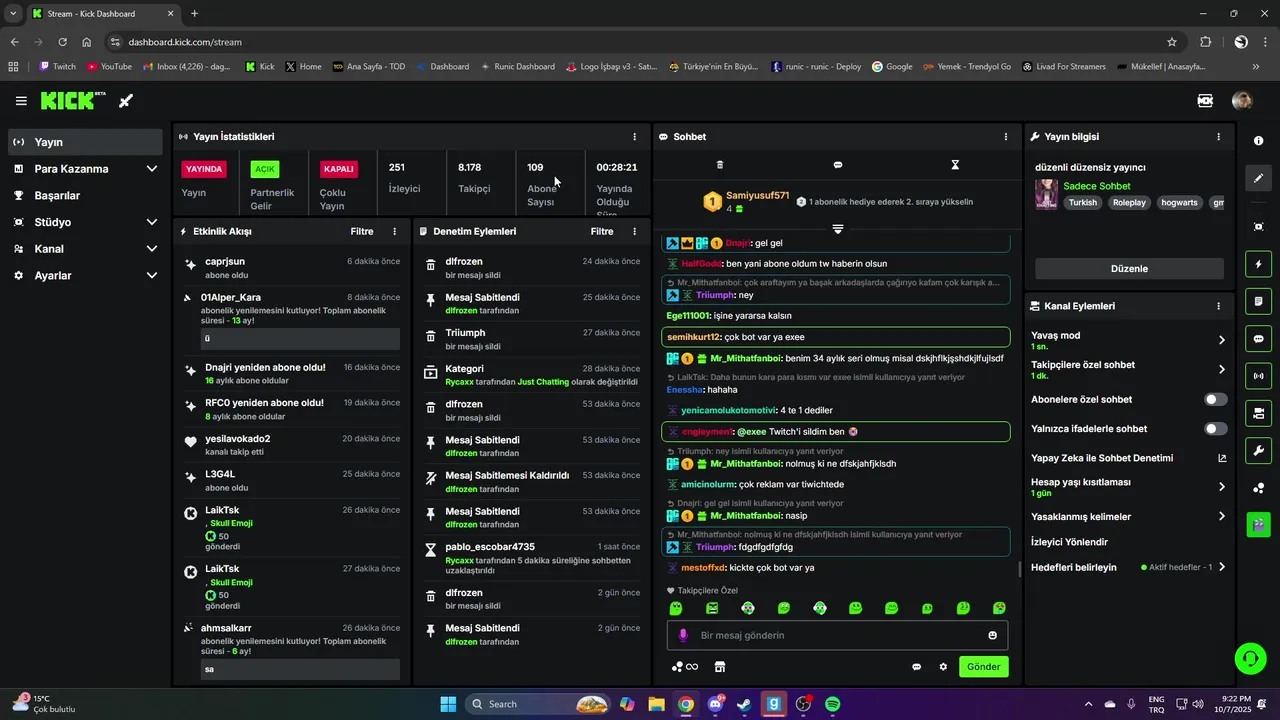Open the camera icon near profile avatar
1280x720 pixels.
tap(1205, 101)
